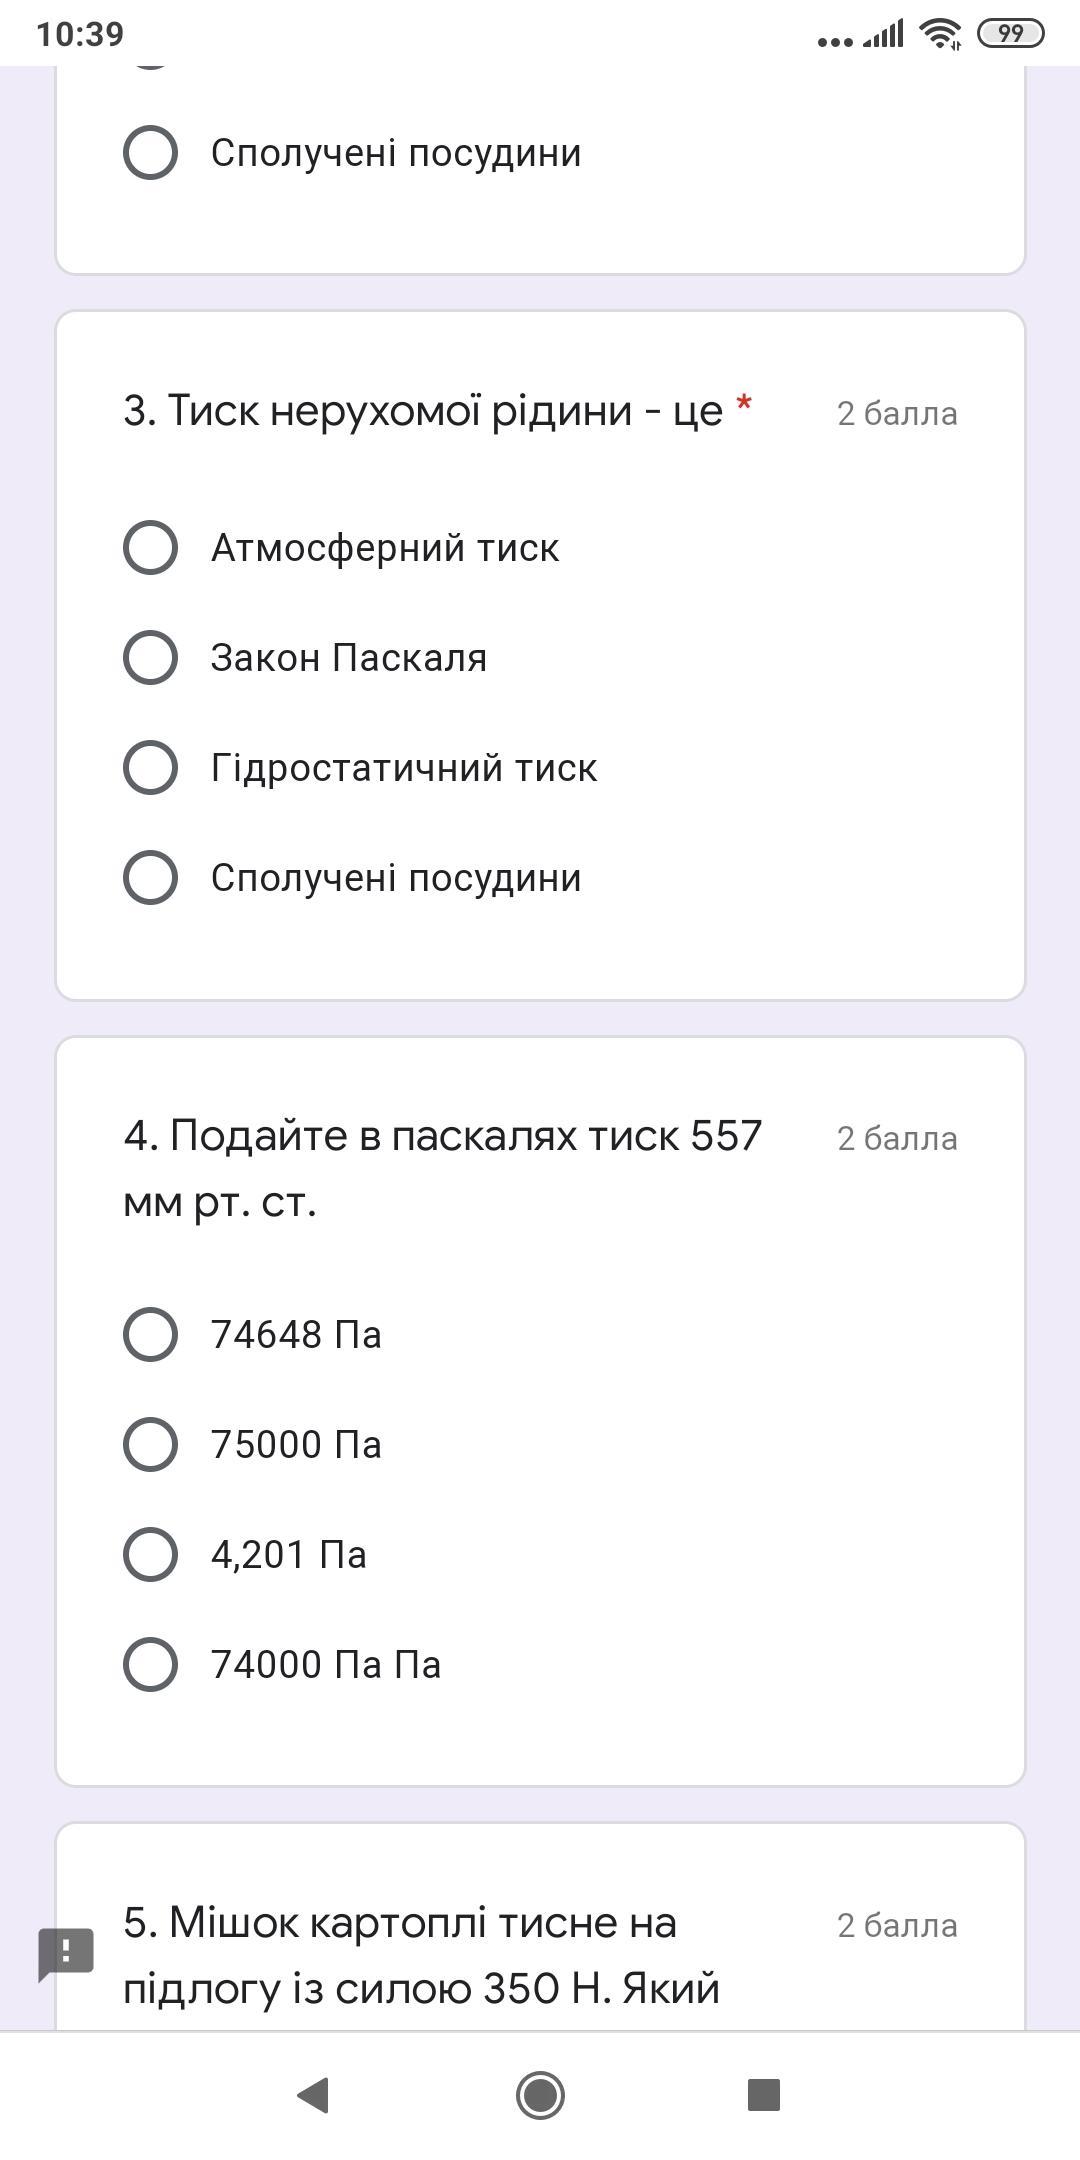Viewport: 1080px width, 2160px height.
Task: Select '4,201 Па' answer
Action: 150,1555
